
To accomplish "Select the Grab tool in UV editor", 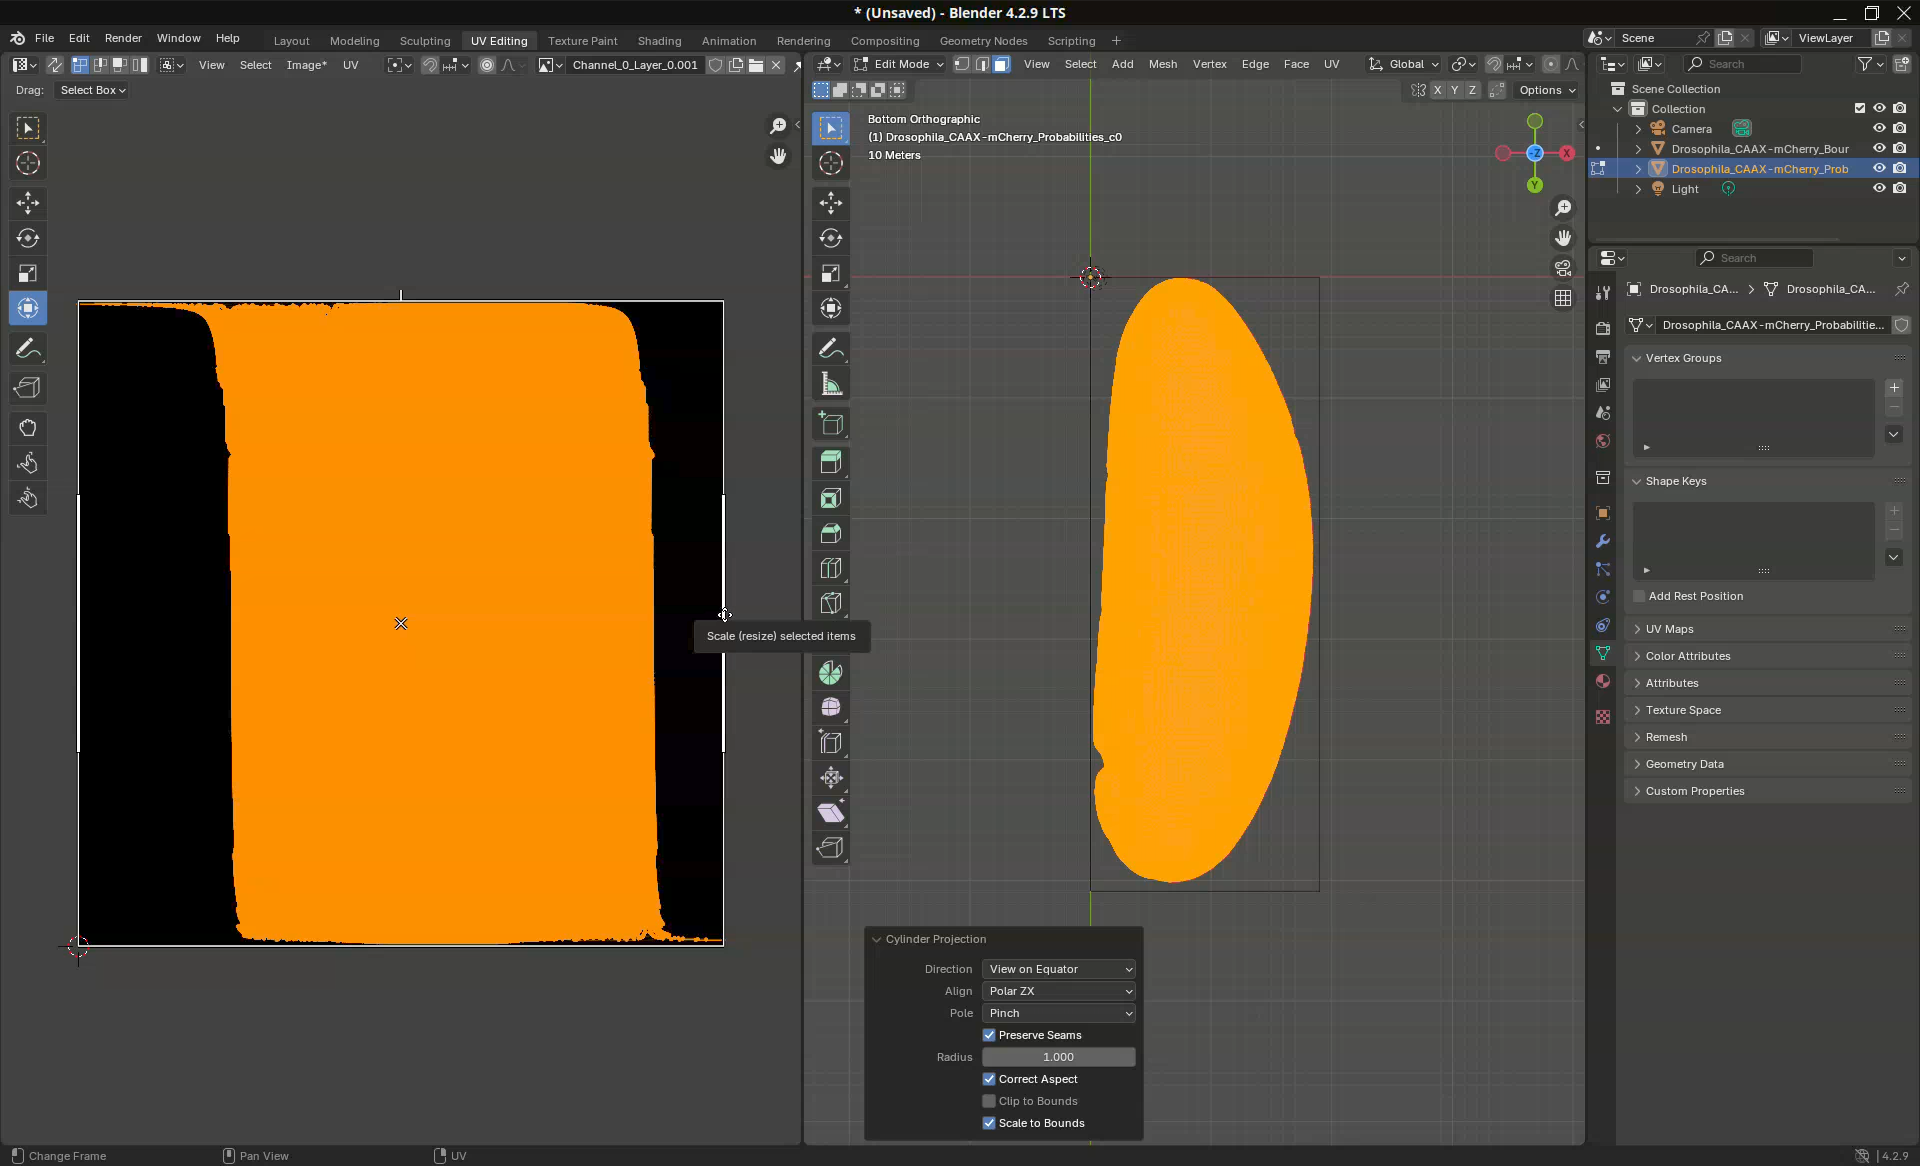I will [x=28, y=428].
